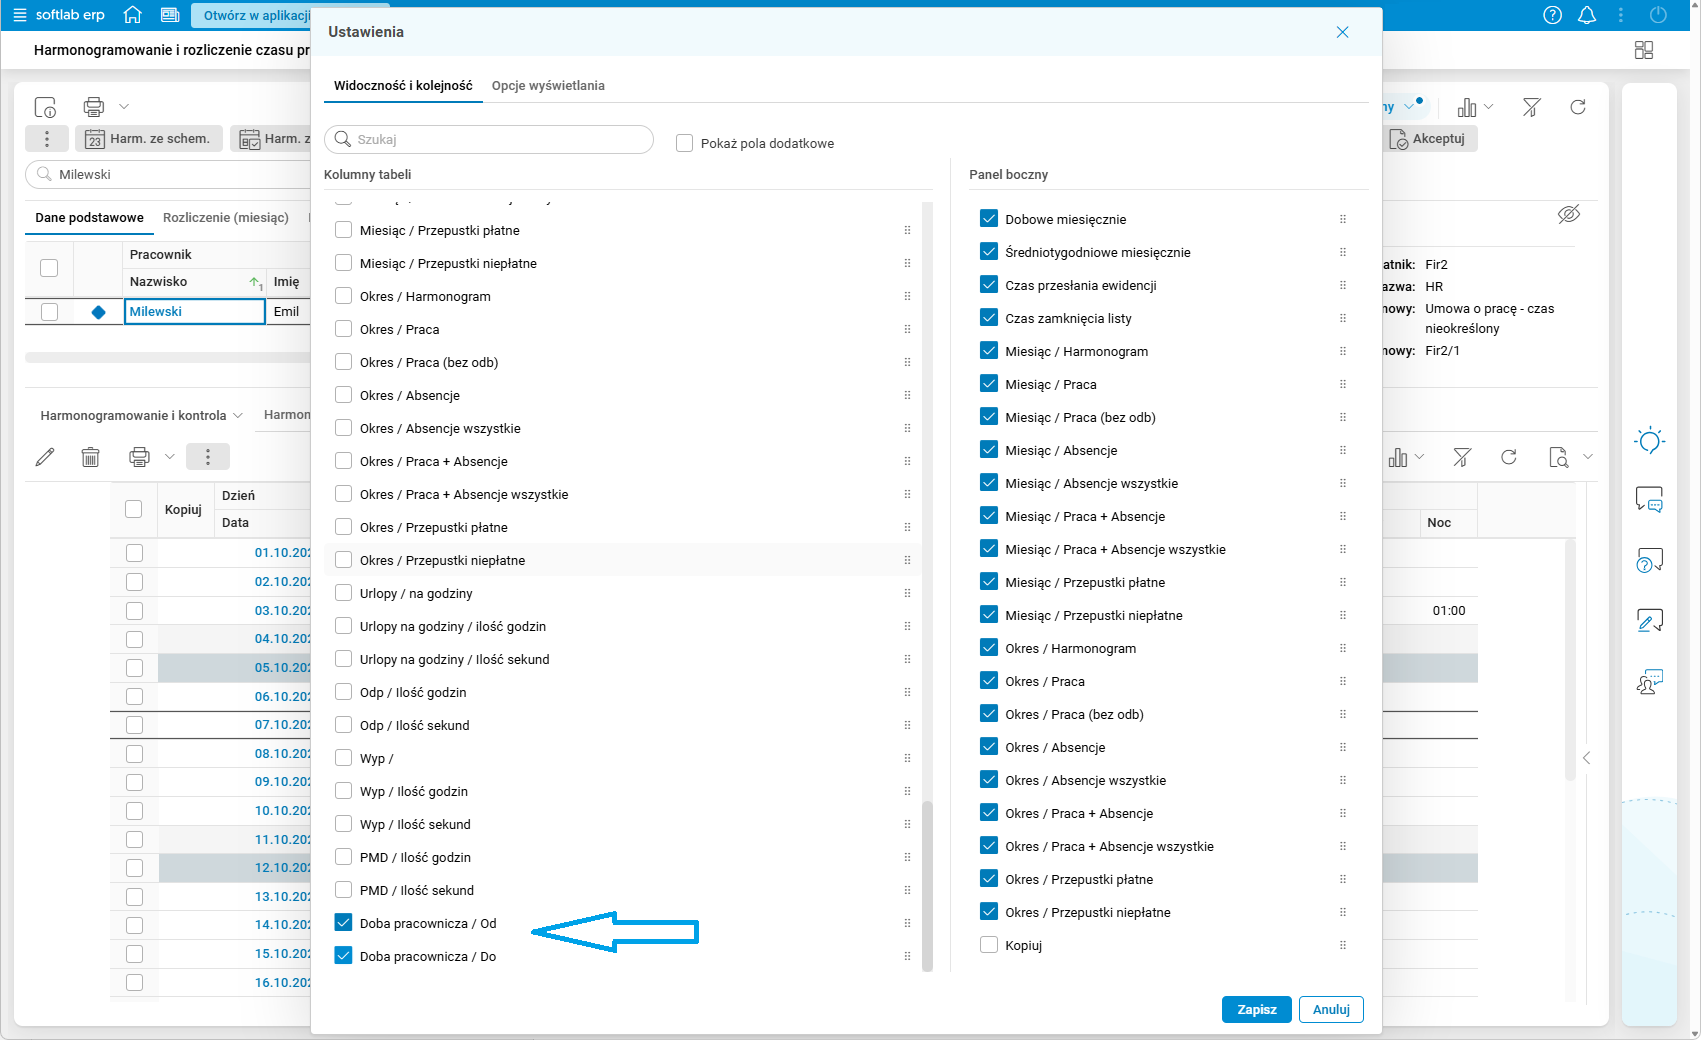1701x1040 pixels.
Task: Enable the Pokaż pola dodatkowe checkbox
Action: [x=685, y=143]
